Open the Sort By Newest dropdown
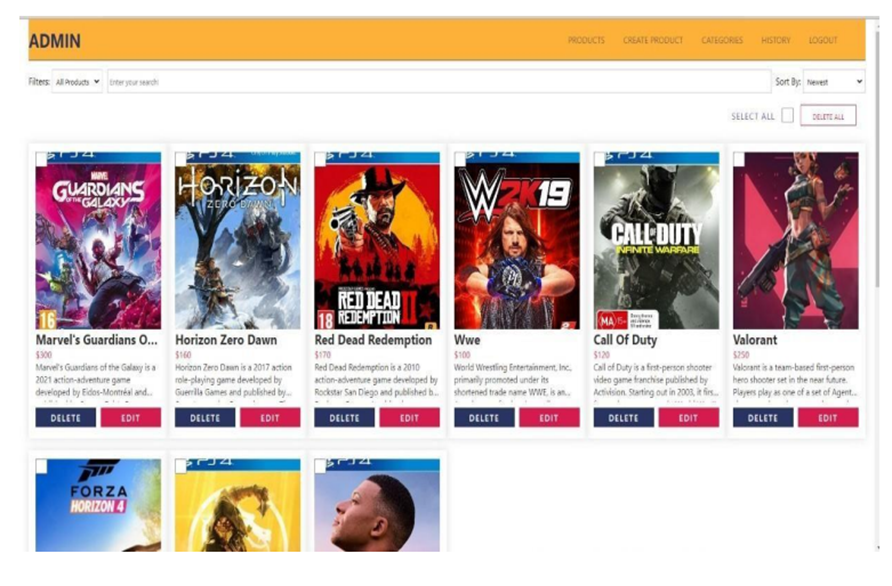The height and width of the screenshot is (586, 892). [833, 82]
